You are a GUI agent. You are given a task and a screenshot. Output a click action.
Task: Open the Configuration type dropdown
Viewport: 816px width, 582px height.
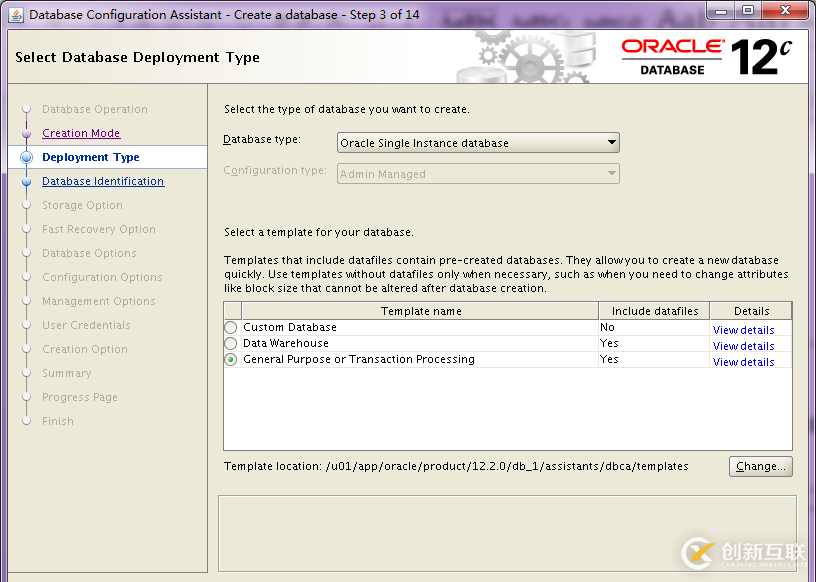point(478,174)
